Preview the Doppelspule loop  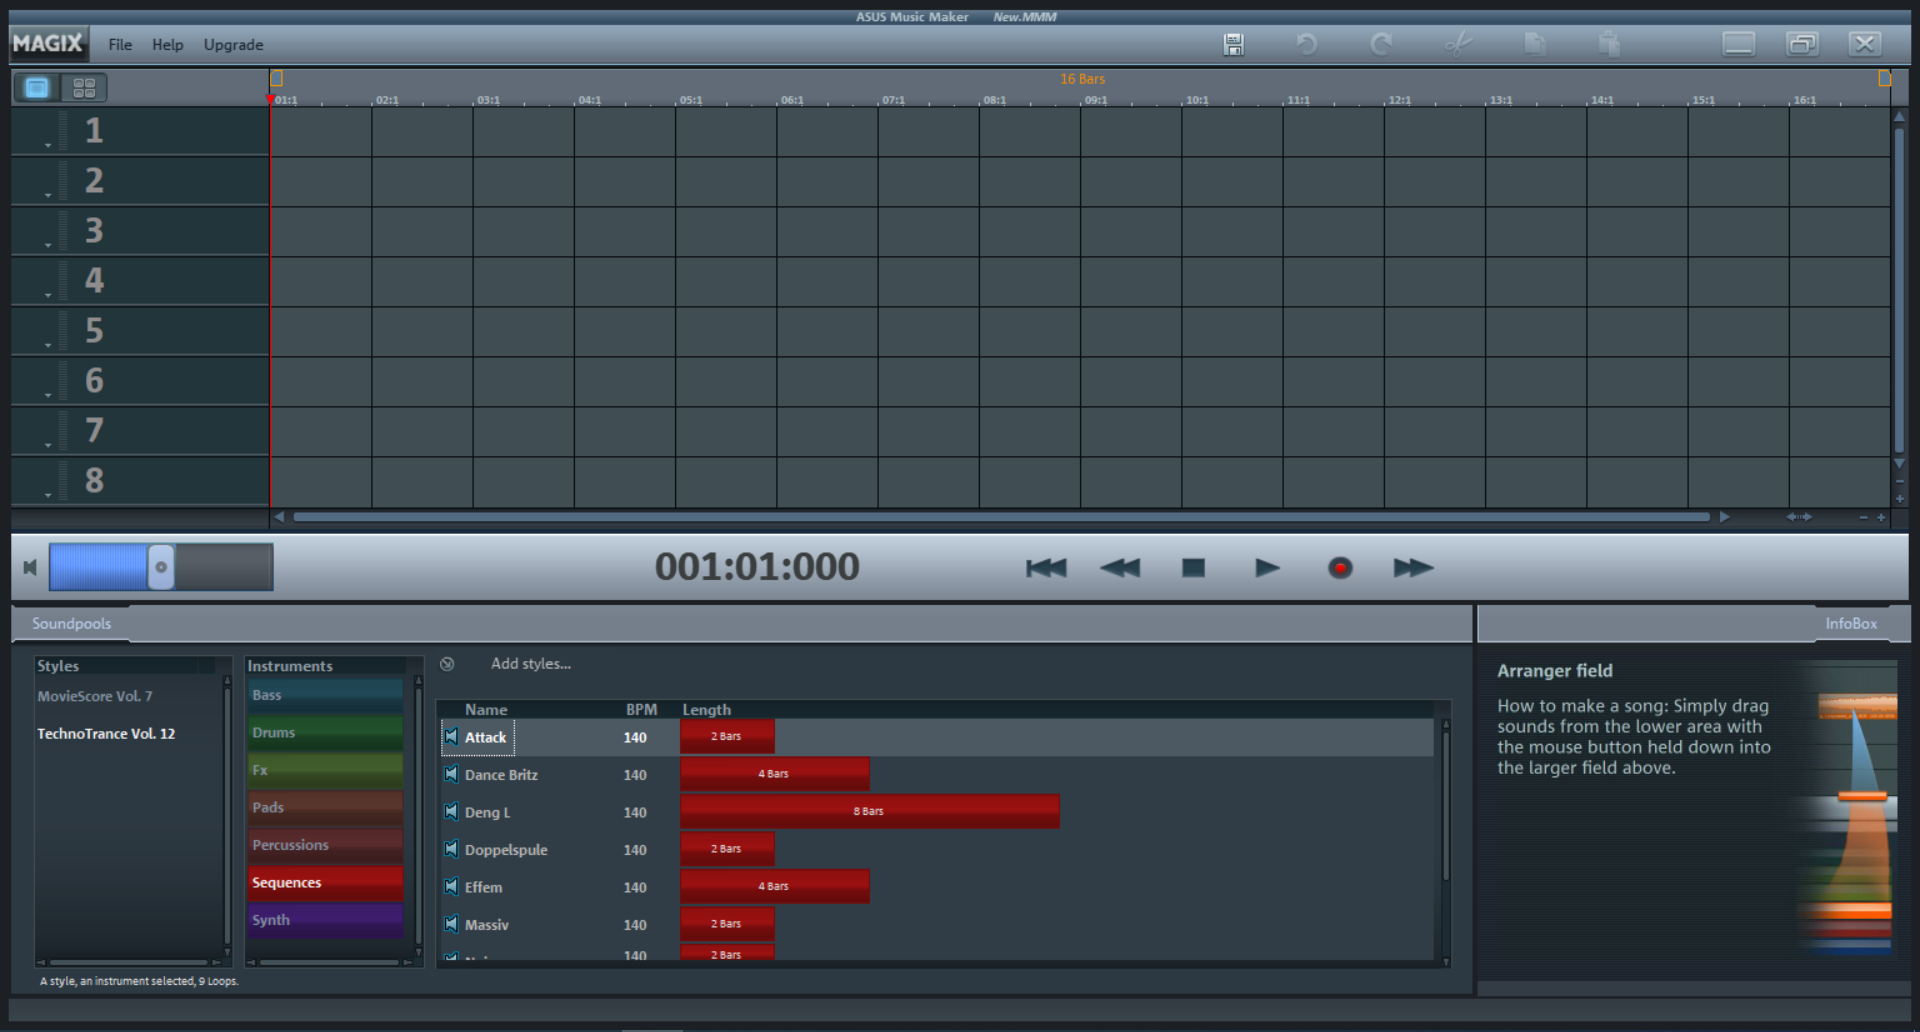[x=451, y=849]
